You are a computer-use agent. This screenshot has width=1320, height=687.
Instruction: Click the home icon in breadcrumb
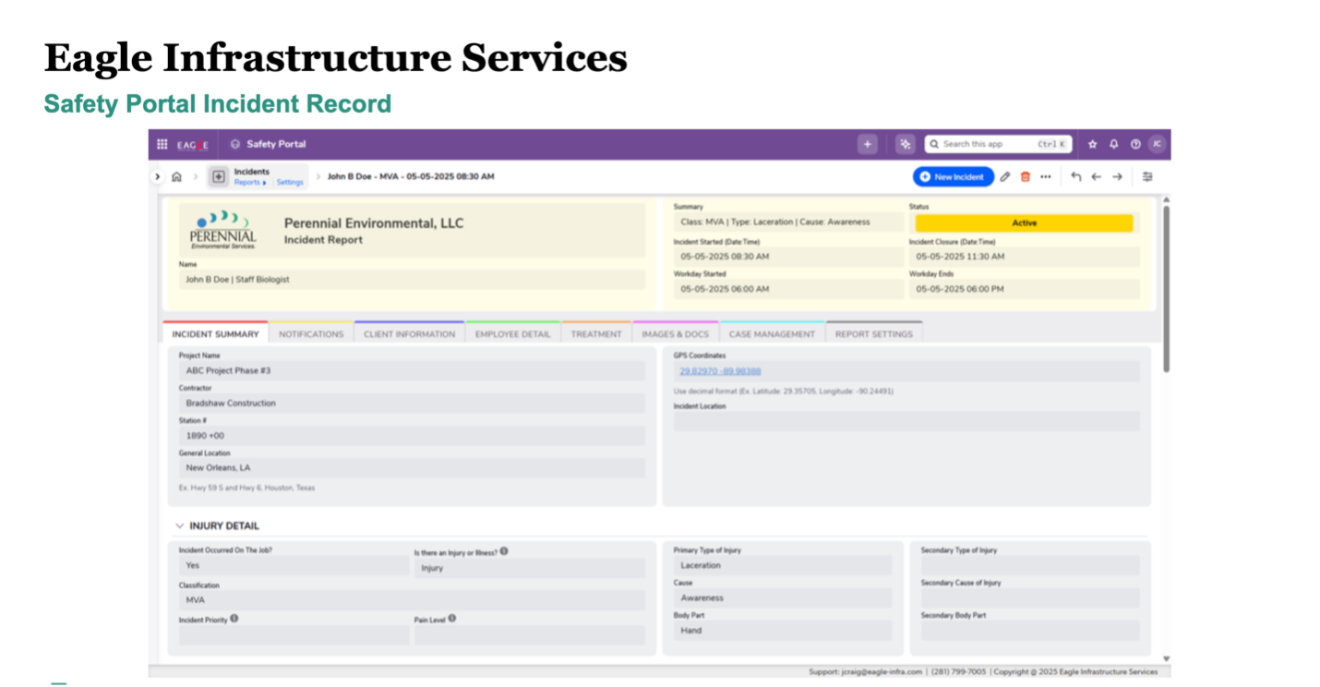(176, 177)
